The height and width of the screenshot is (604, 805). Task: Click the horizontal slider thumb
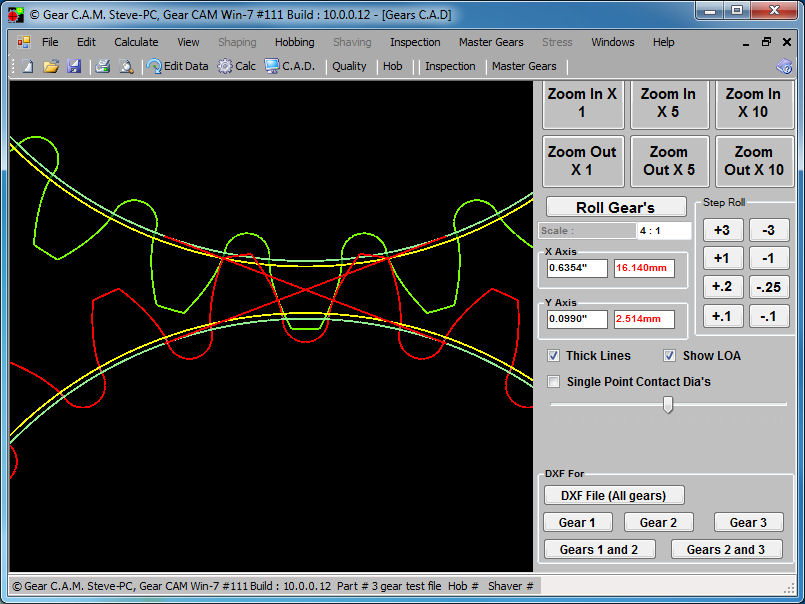coord(668,405)
